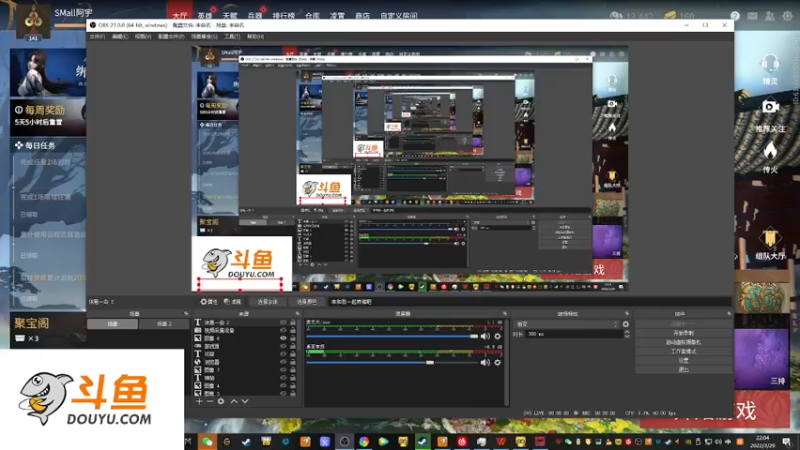Remove the selected source with the minus icon
800x450 pixels.
click(210, 402)
